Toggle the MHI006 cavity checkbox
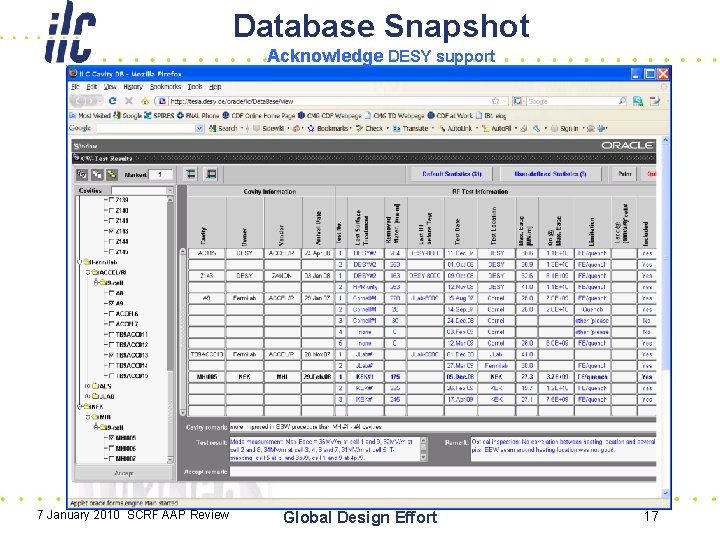This screenshot has width=720, height=540. [111, 448]
